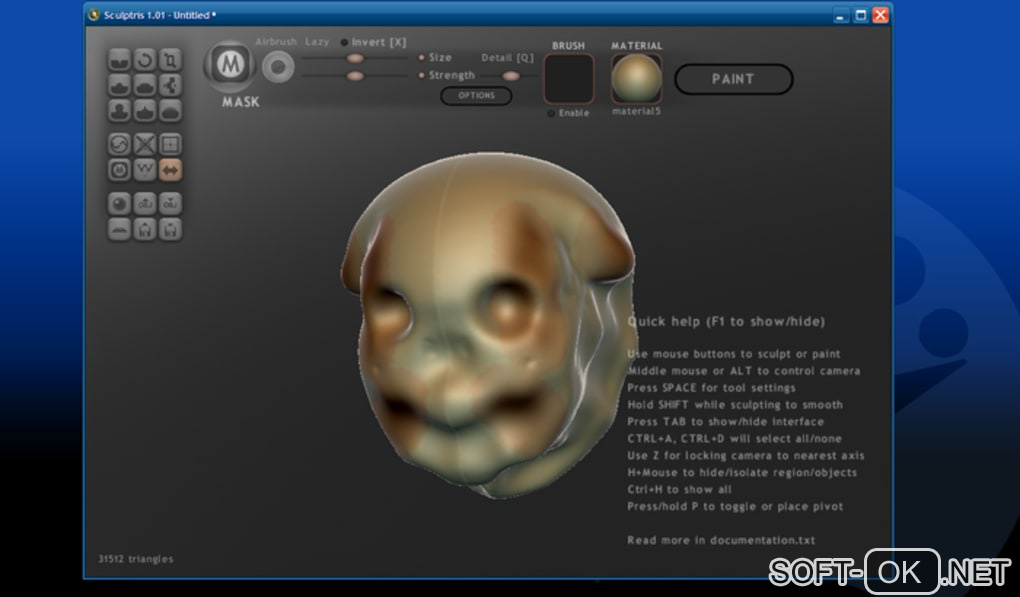Open the empty BRUSH texture slot
1020x597 pixels.
(569, 79)
